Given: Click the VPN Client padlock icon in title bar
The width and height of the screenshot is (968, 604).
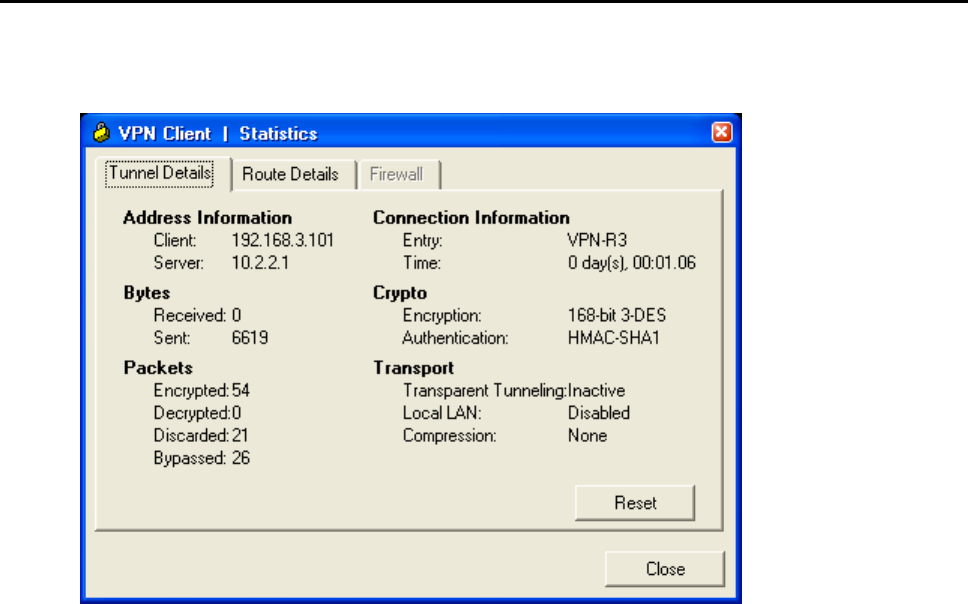Looking at the screenshot, I should pyautogui.click(x=101, y=133).
